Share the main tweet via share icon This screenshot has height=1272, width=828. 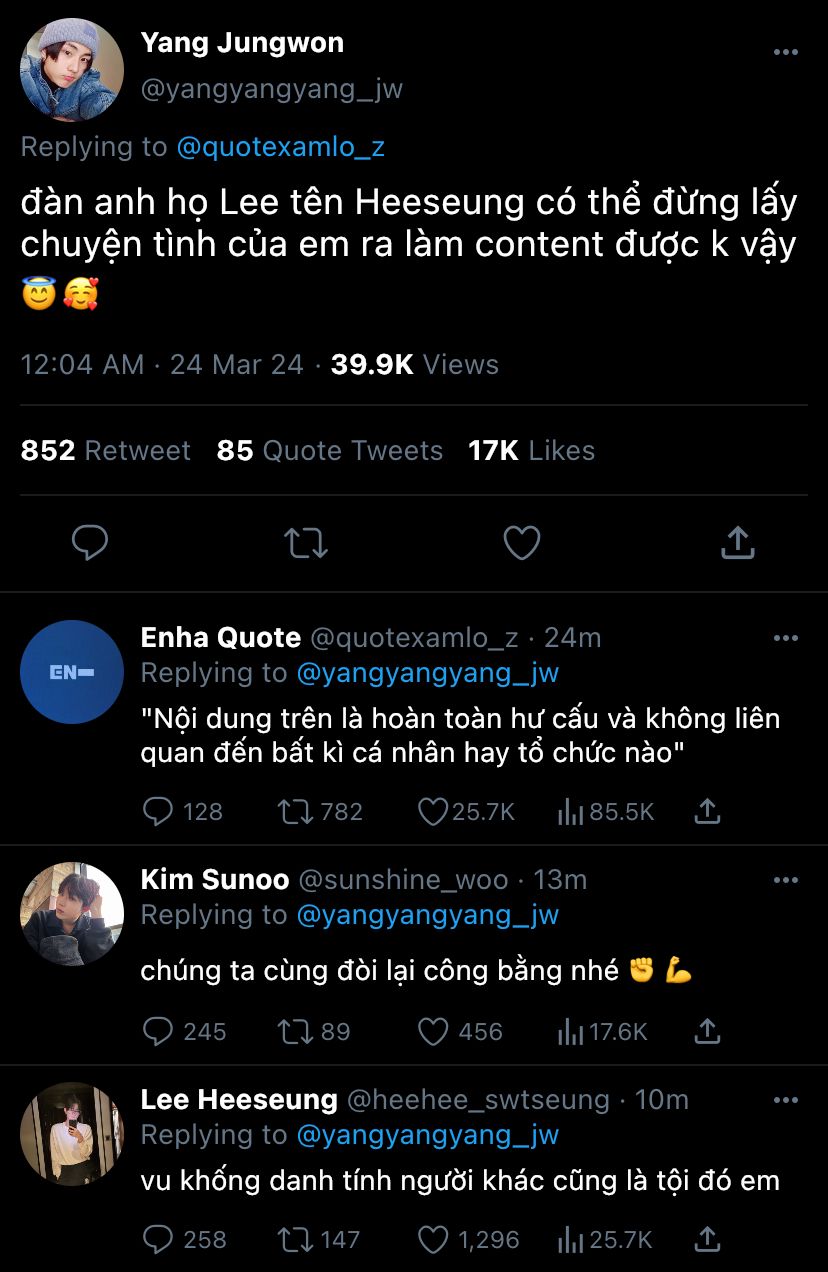737,543
